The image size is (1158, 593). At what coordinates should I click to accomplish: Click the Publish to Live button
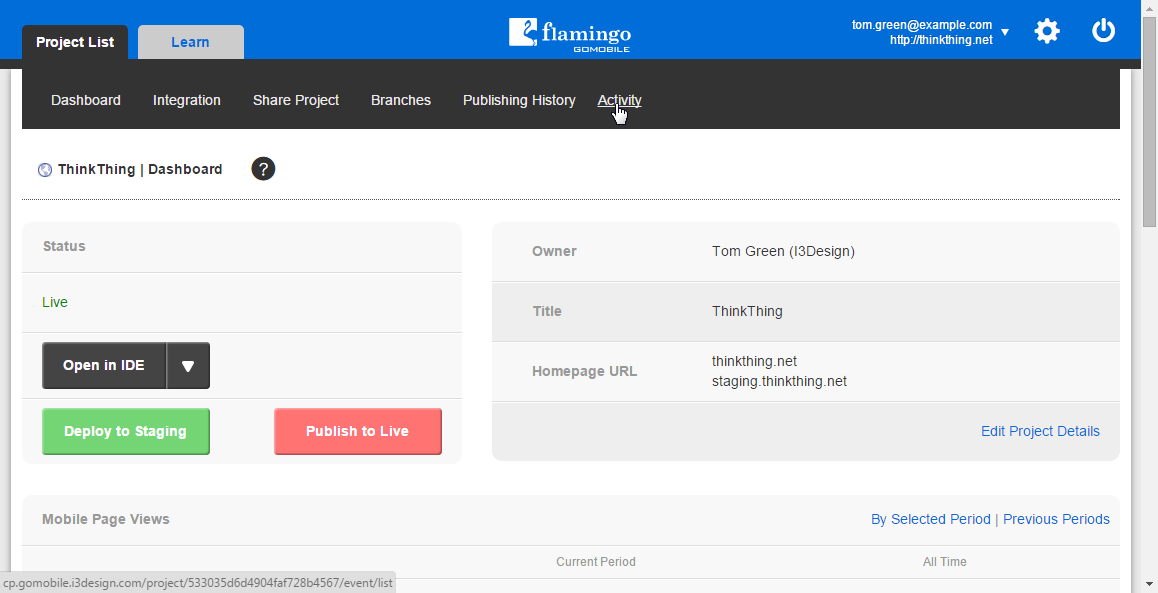coord(357,431)
